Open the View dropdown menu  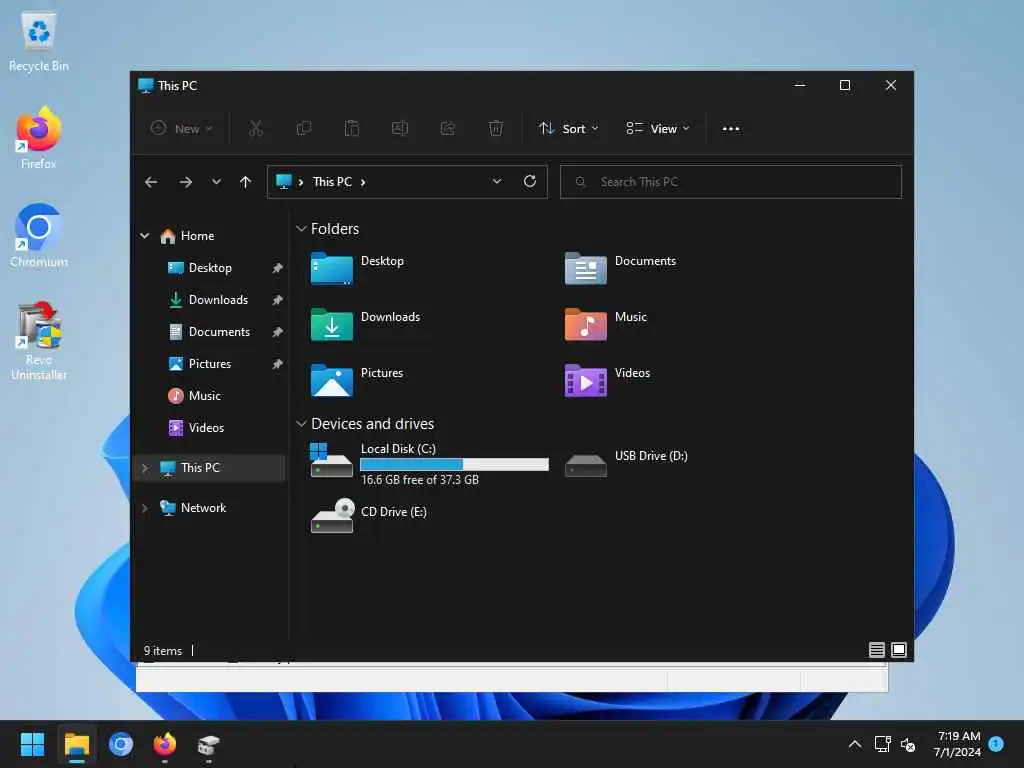(658, 129)
